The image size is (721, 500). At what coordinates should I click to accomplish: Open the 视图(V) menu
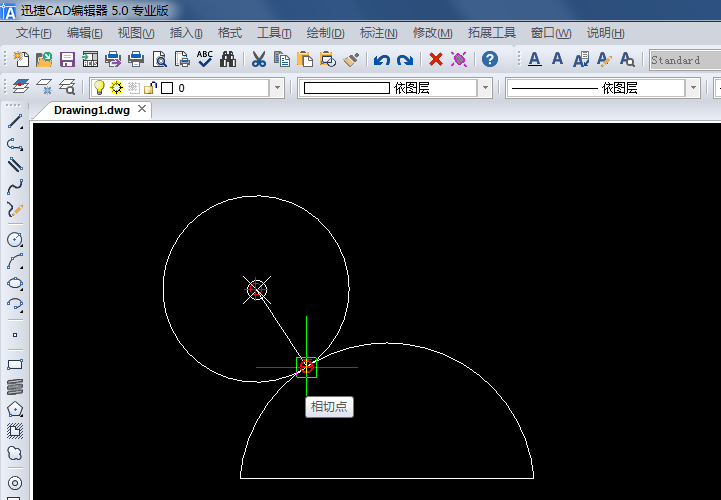pyautogui.click(x=136, y=33)
